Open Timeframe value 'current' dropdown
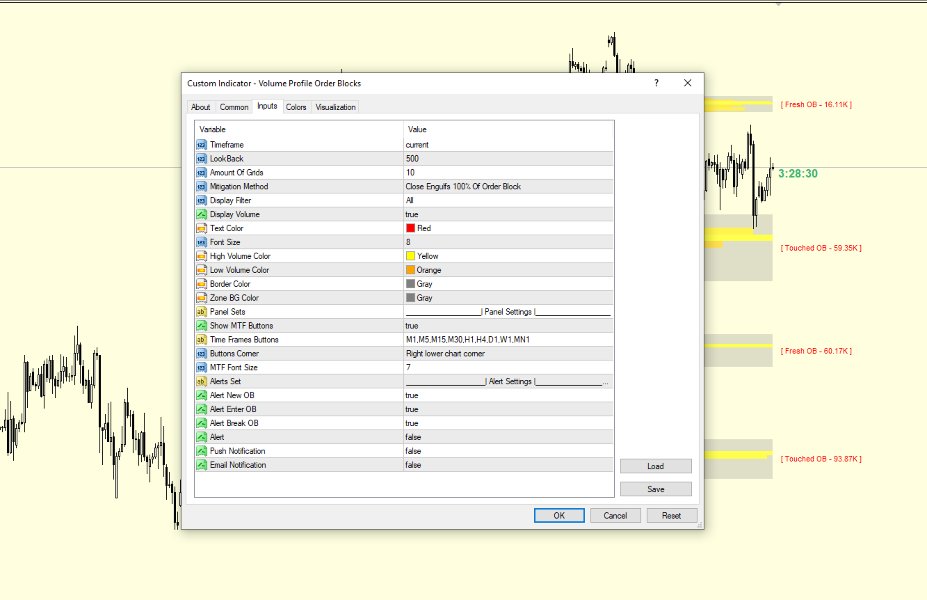 (508, 145)
